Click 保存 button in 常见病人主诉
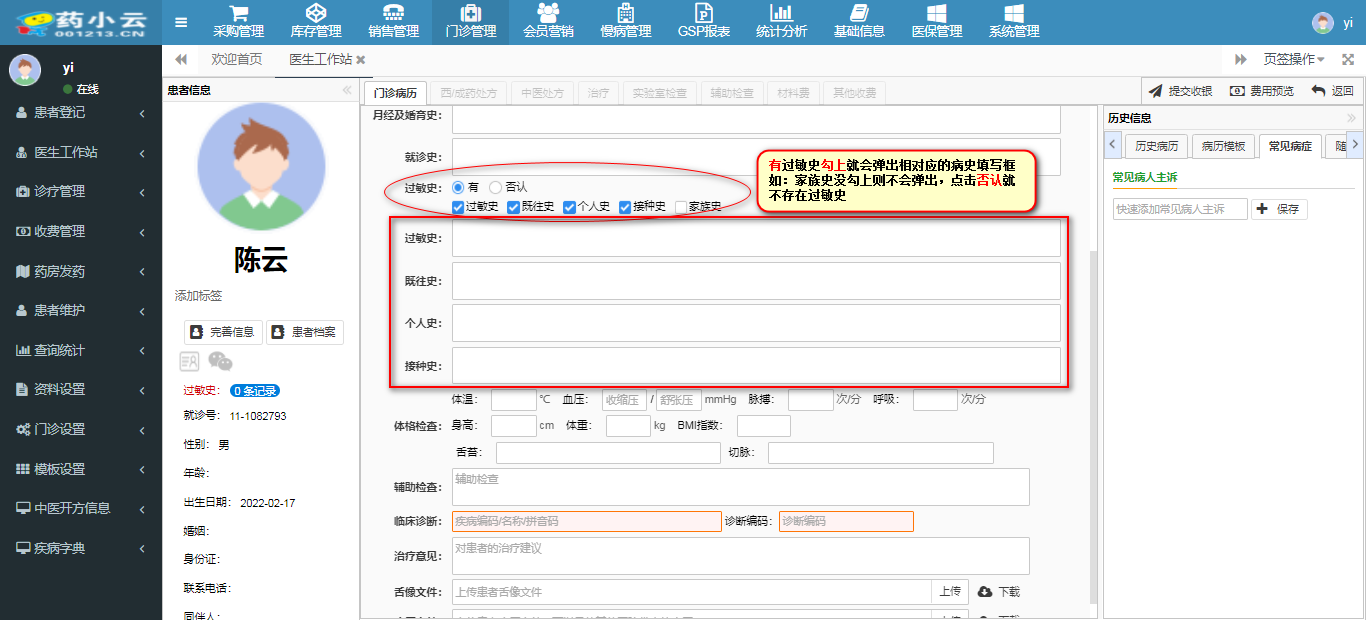 pyautogui.click(x=1279, y=209)
